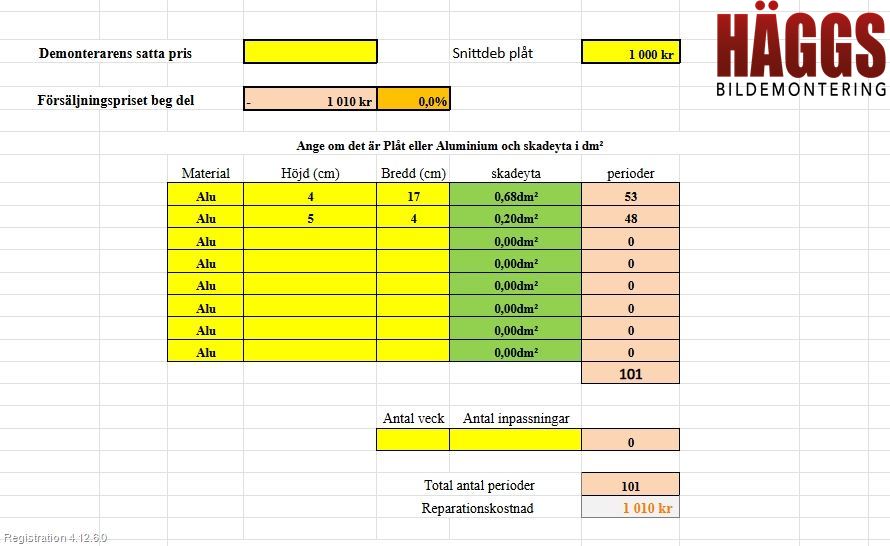Select the perioder cell showing 53
The width and height of the screenshot is (890, 546).
coord(631,195)
